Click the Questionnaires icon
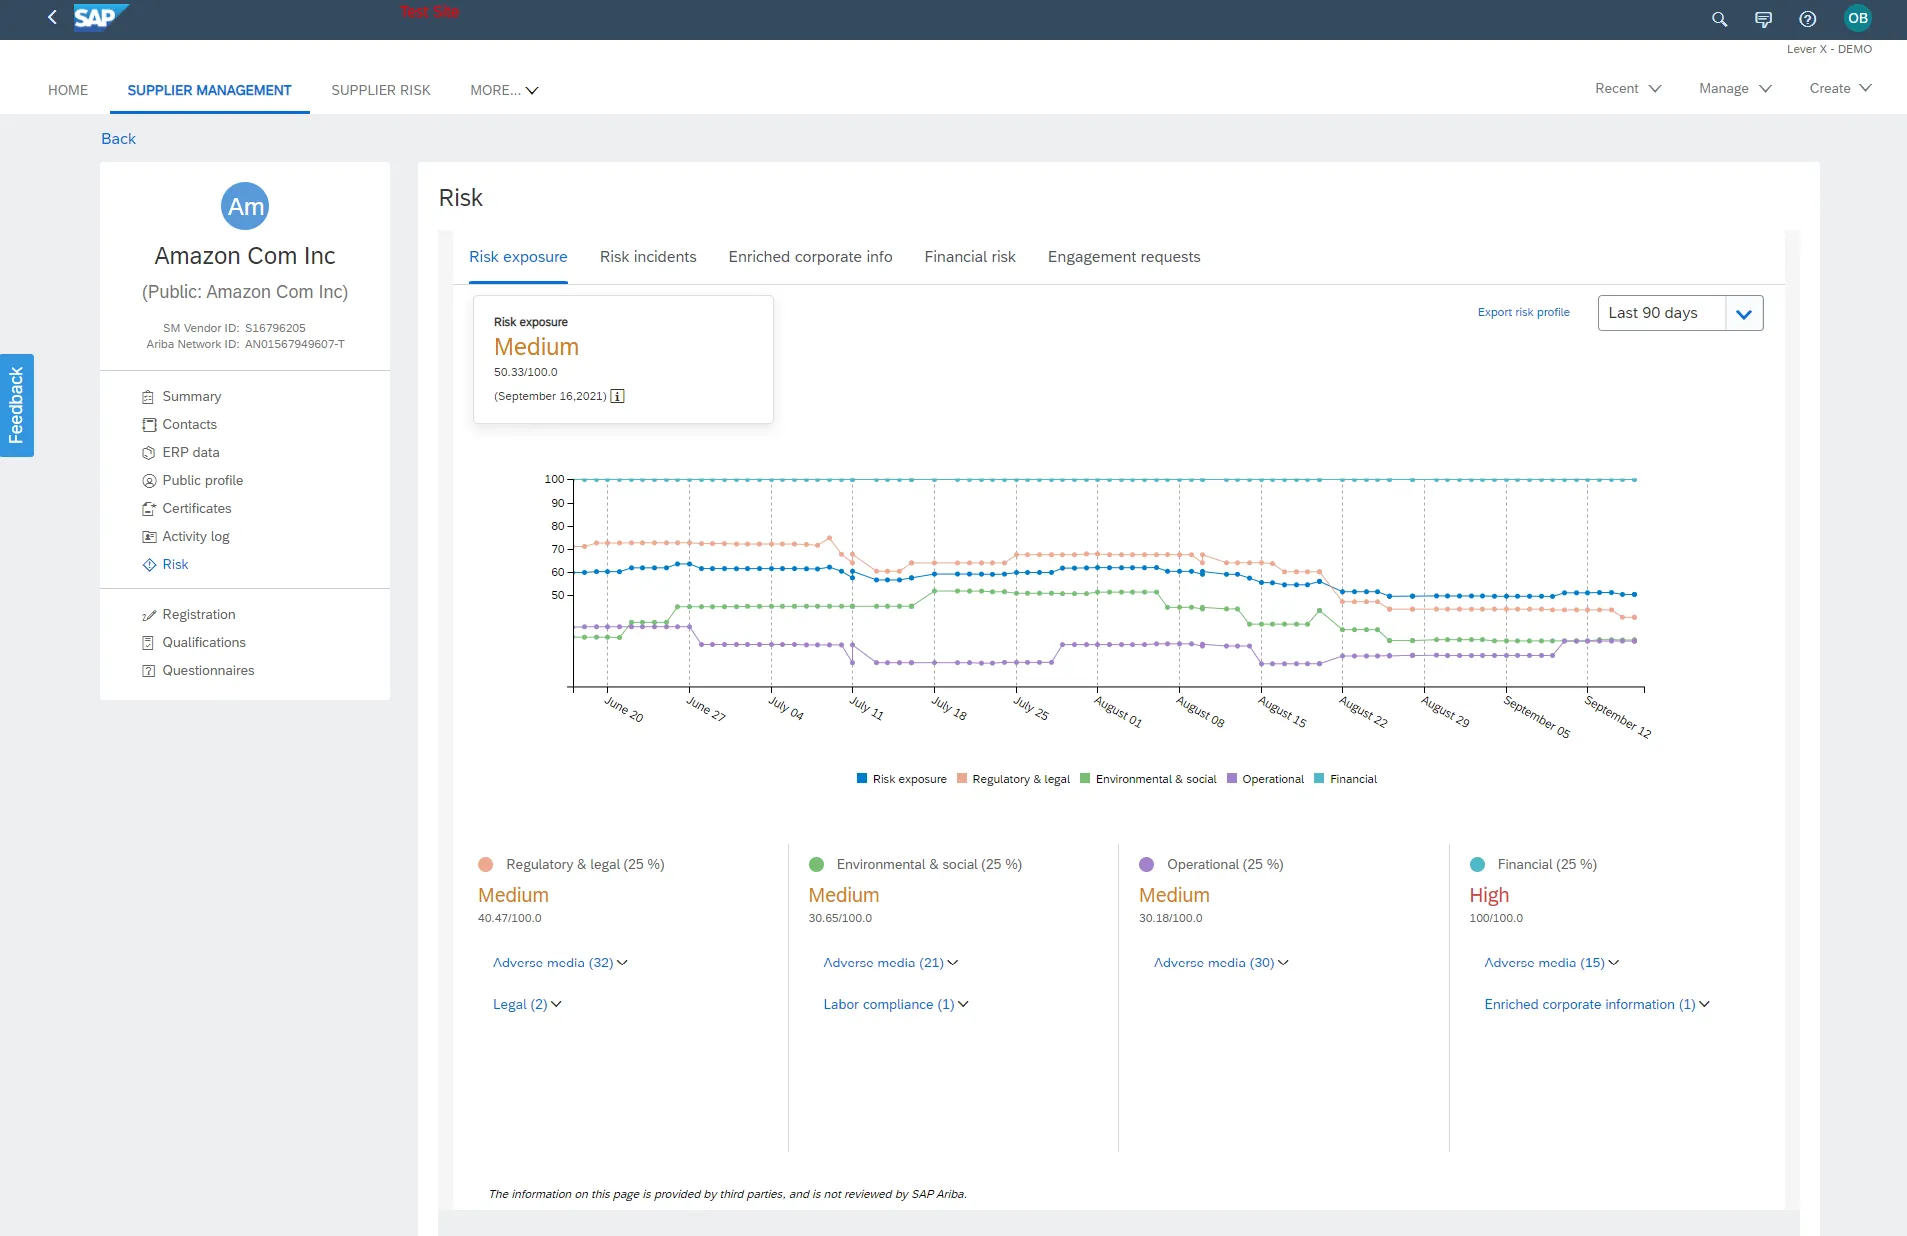 click(x=148, y=671)
